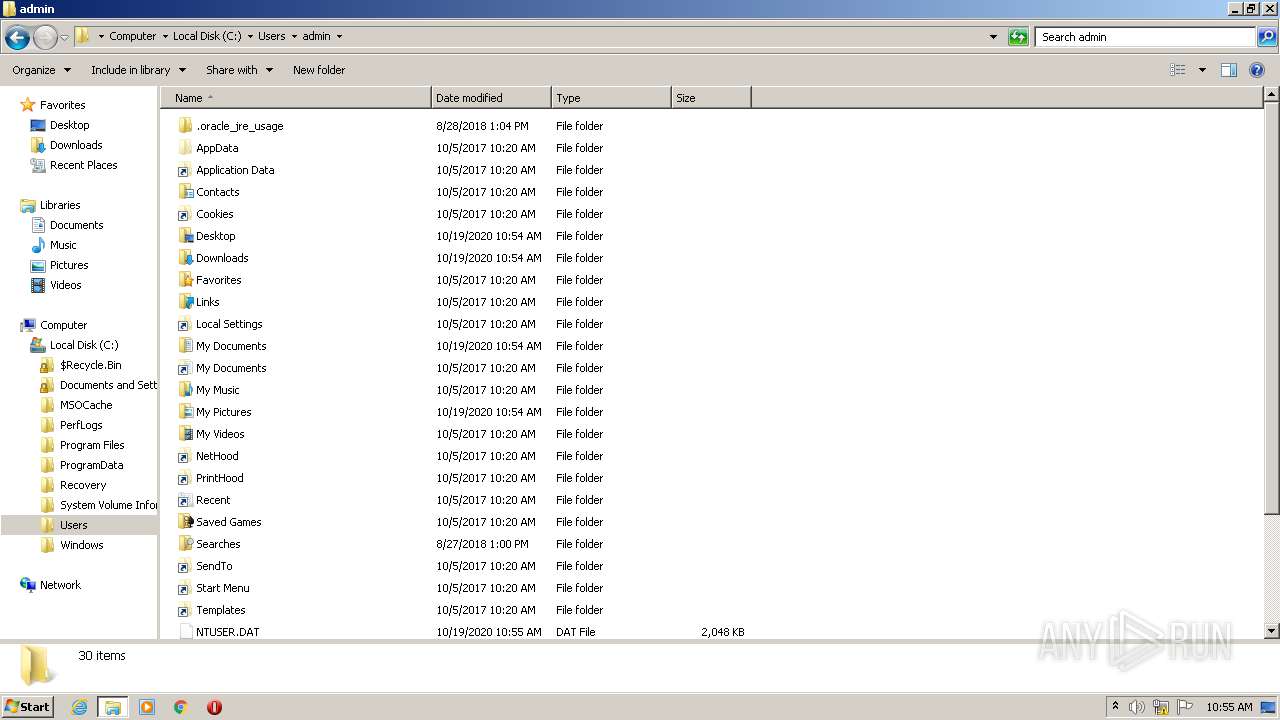Image resolution: width=1280 pixels, height=720 pixels.
Task: Select the Favorites folder icon in file list
Action: pos(185,280)
